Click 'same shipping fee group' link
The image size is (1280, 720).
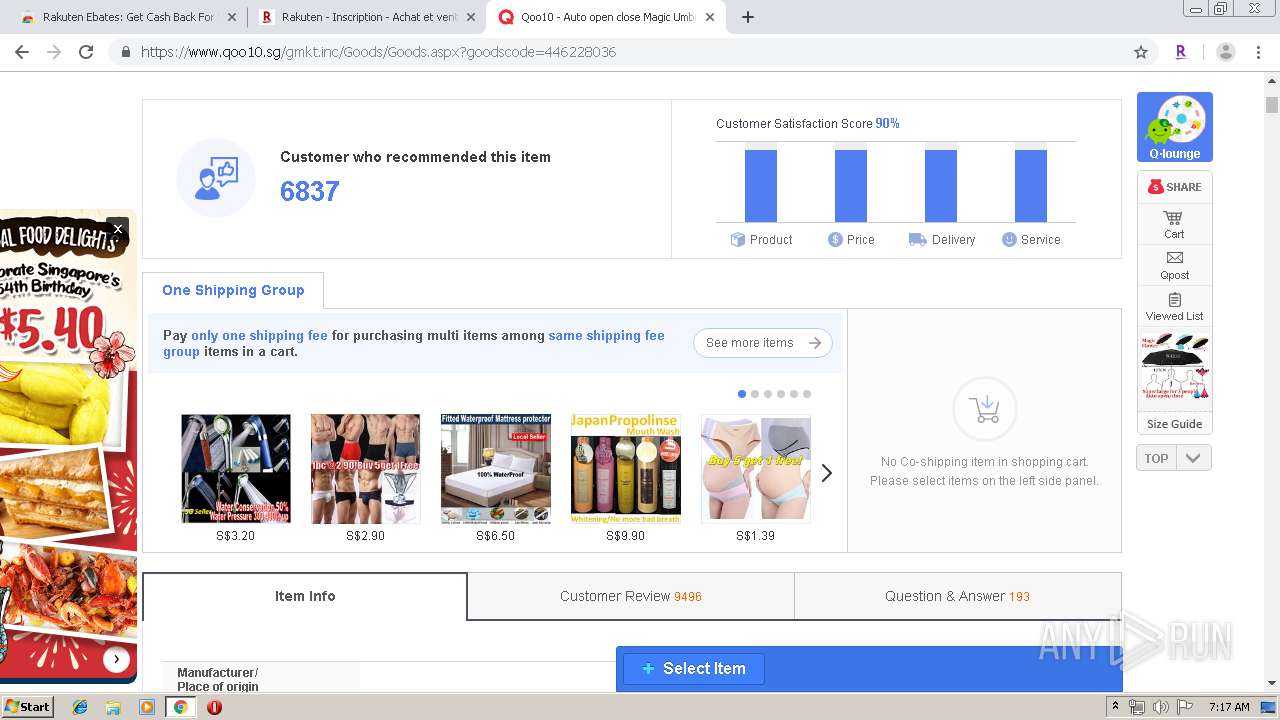[606, 336]
